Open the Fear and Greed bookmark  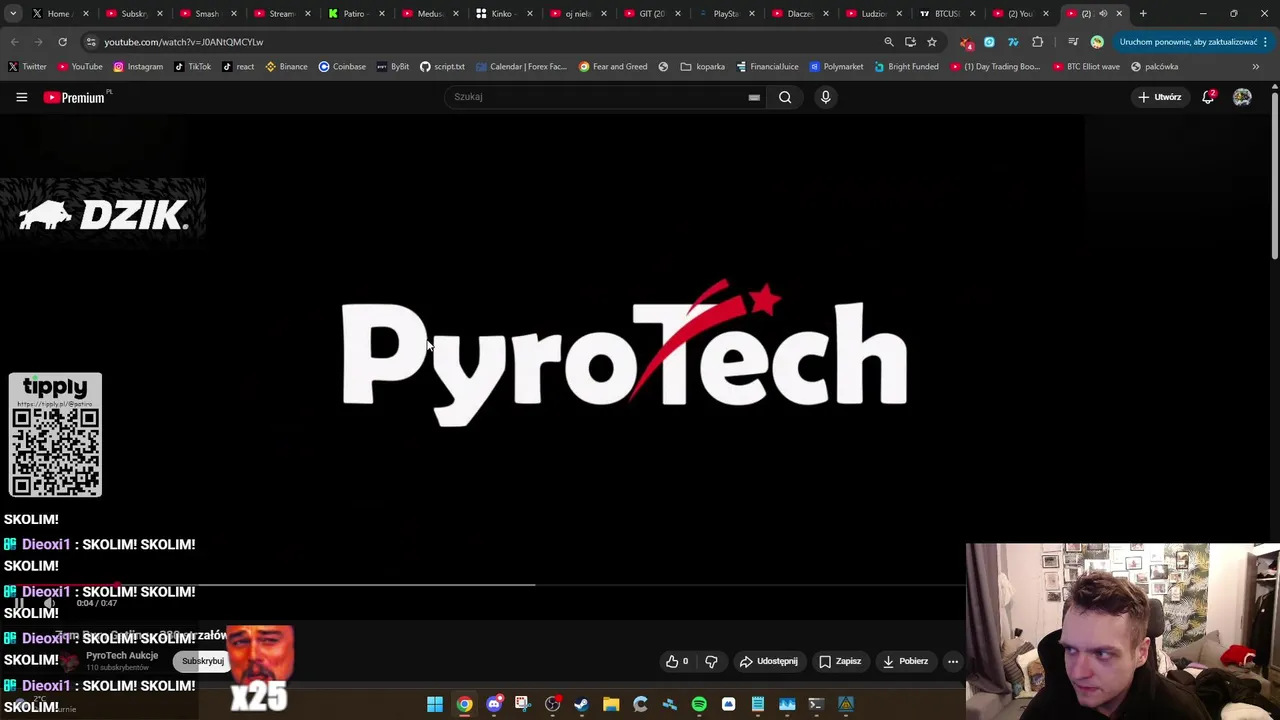tap(613, 67)
